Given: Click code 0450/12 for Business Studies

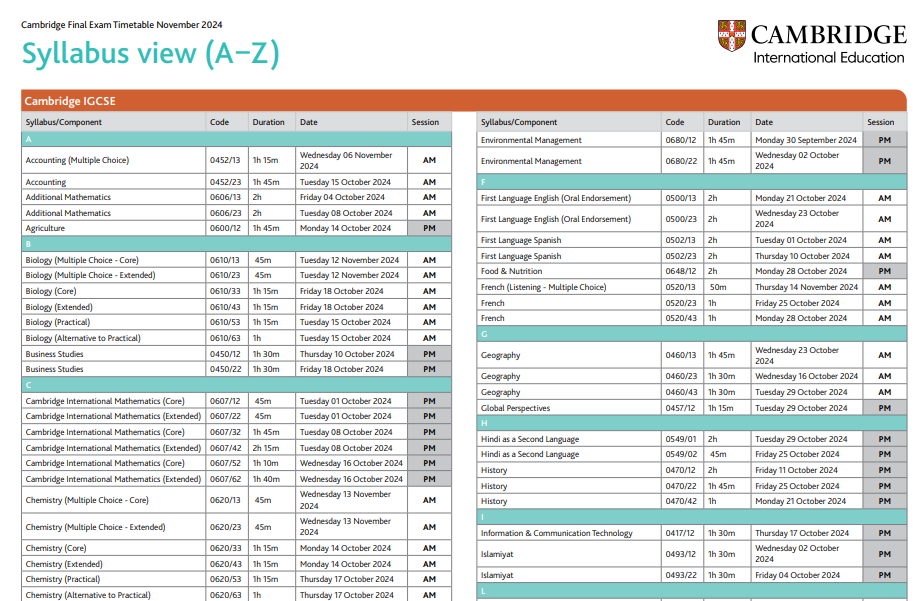Looking at the screenshot, I should (x=225, y=354).
